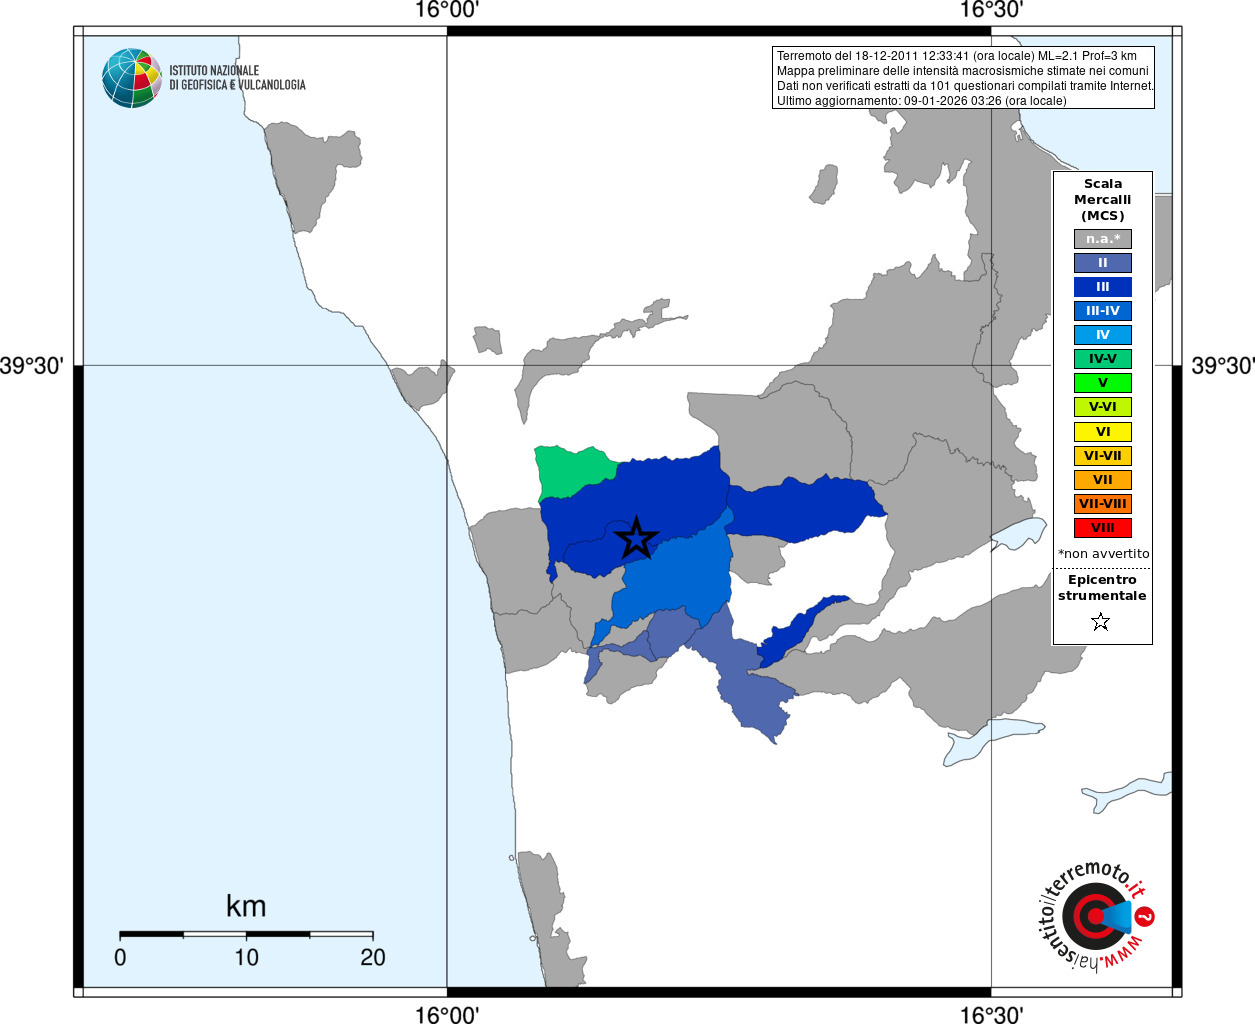Click the left 39°30' latitude label

pyautogui.click(x=32, y=366)
